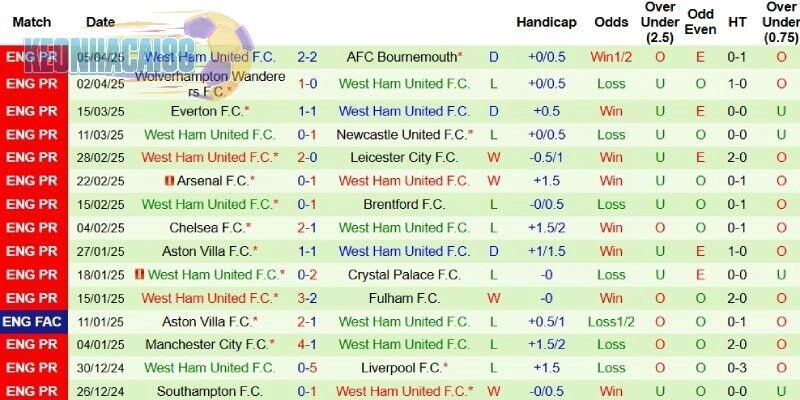Click the red card icon on 18/01/25 row
Screen dimensions: 800x400
(x=139, y=274)
